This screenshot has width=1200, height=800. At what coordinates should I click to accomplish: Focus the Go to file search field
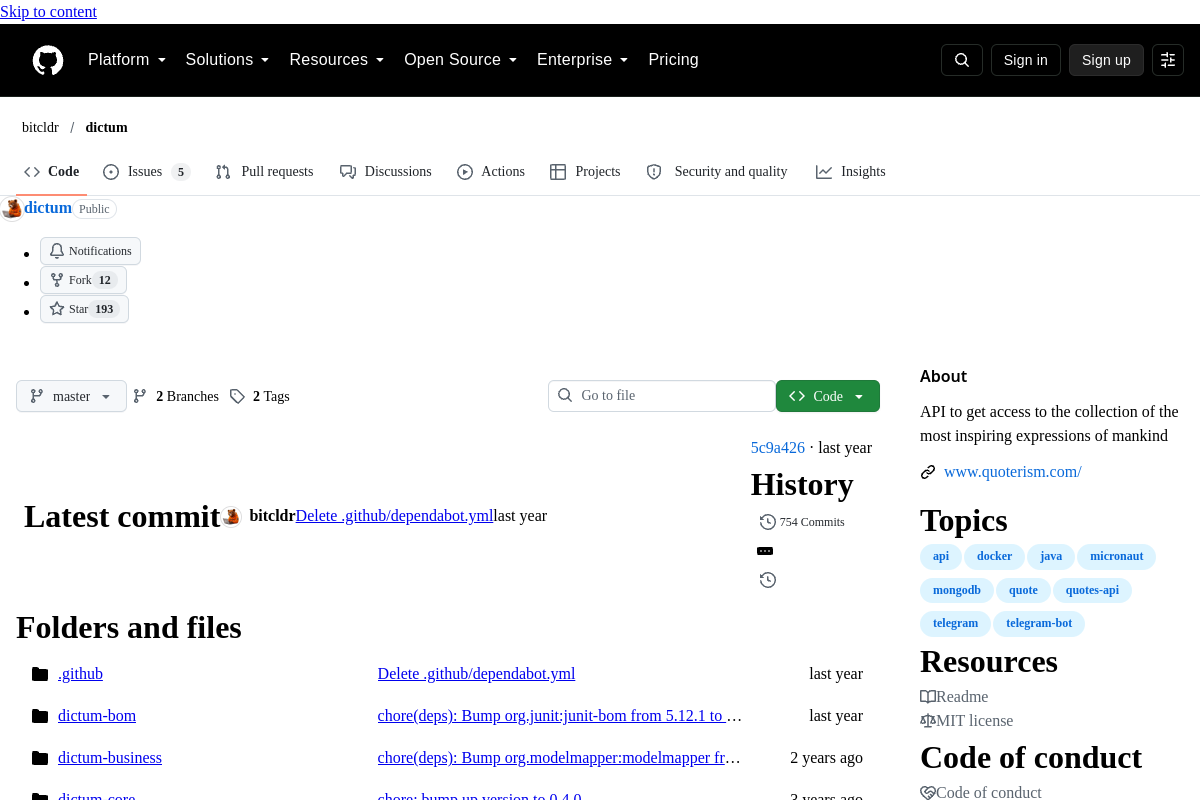pos(662,396)
